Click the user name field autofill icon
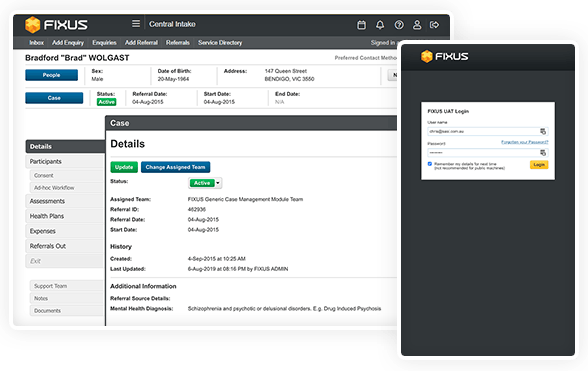Image resolution: width=588 pixels, height=371 pixels. pyautogui.click(x=543, y=131)
